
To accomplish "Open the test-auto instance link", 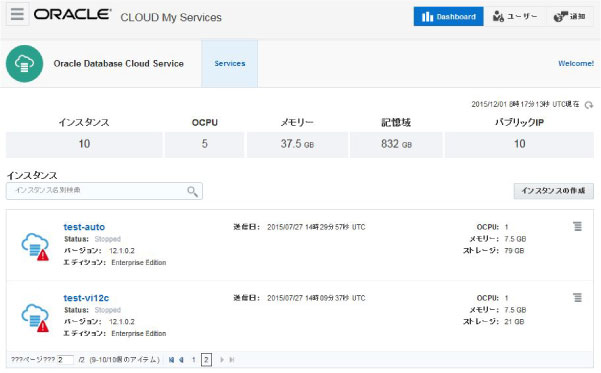I will (x=84, y=227).
